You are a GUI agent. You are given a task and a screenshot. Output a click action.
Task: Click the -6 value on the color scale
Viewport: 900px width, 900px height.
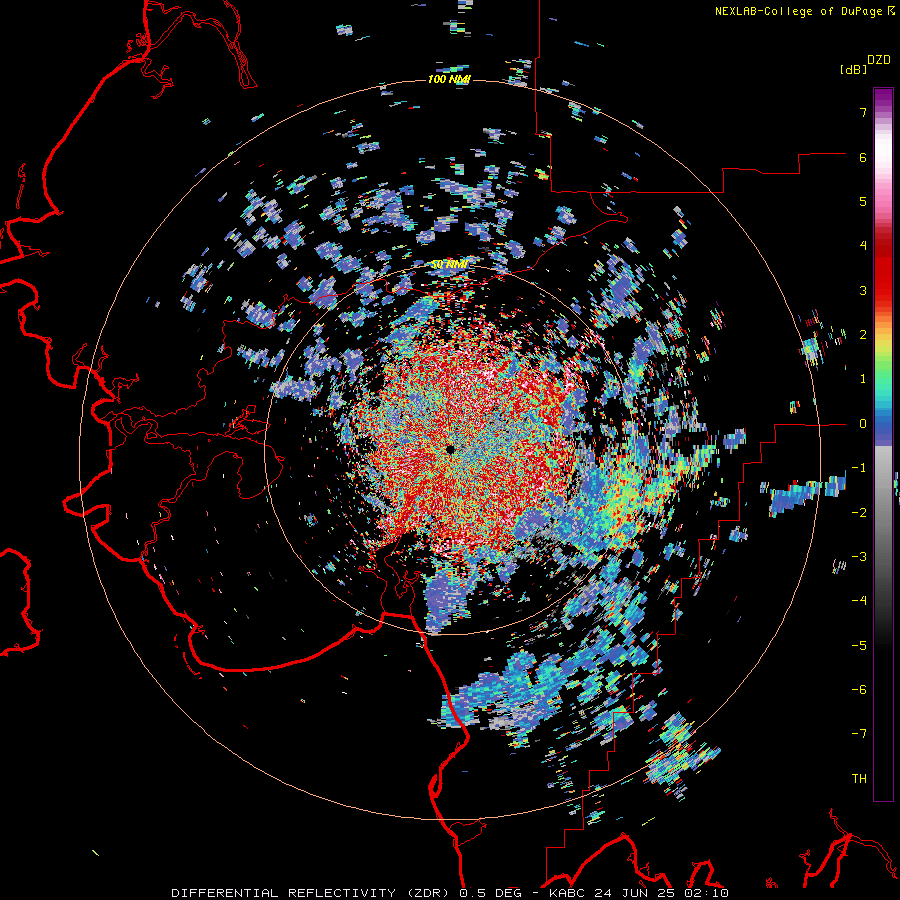859,690
